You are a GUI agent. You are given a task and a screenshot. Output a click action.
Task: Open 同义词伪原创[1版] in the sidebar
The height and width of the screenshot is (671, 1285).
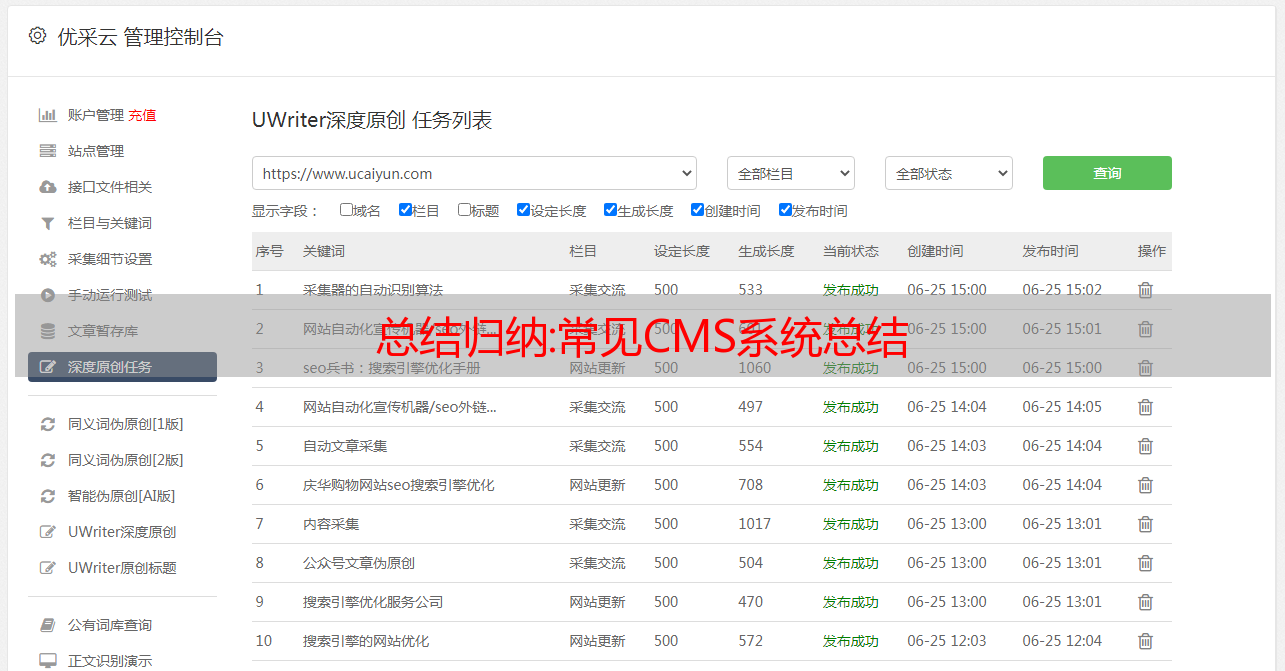pos(125,424)
